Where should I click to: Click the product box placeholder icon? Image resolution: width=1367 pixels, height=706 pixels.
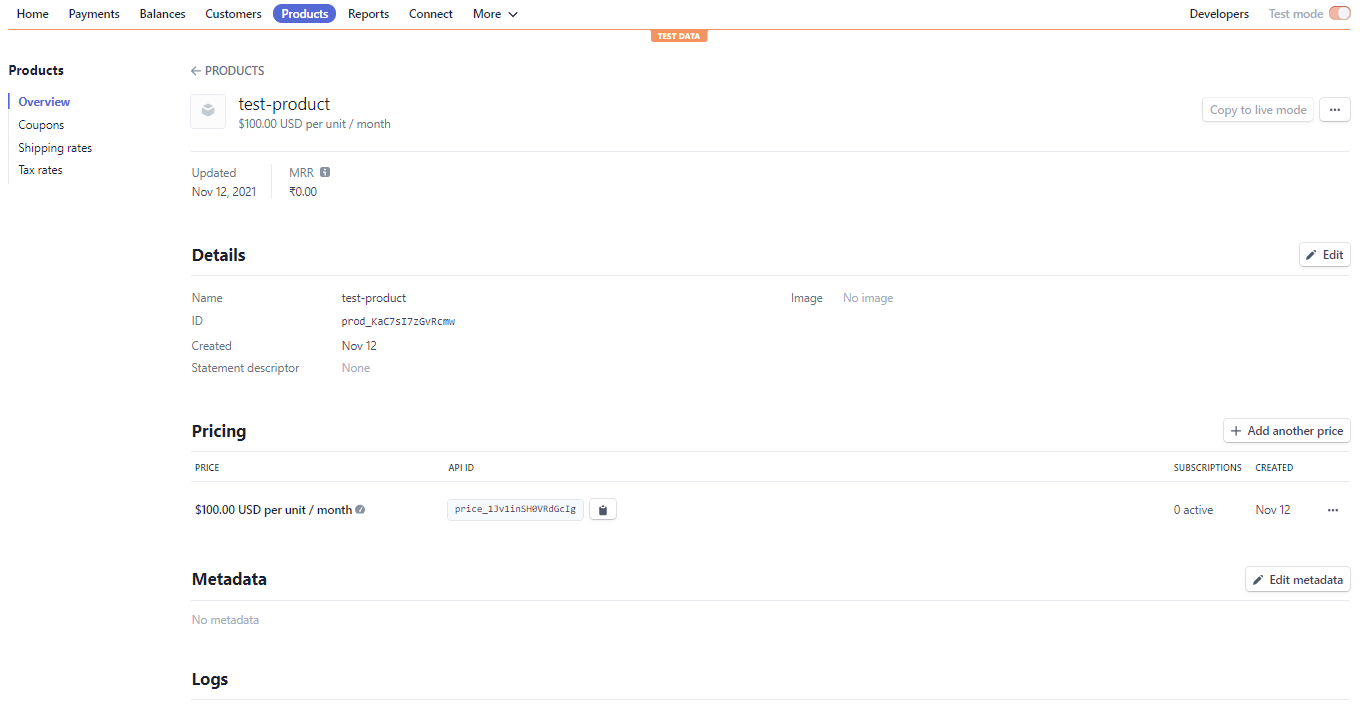[x=208, y=111]
